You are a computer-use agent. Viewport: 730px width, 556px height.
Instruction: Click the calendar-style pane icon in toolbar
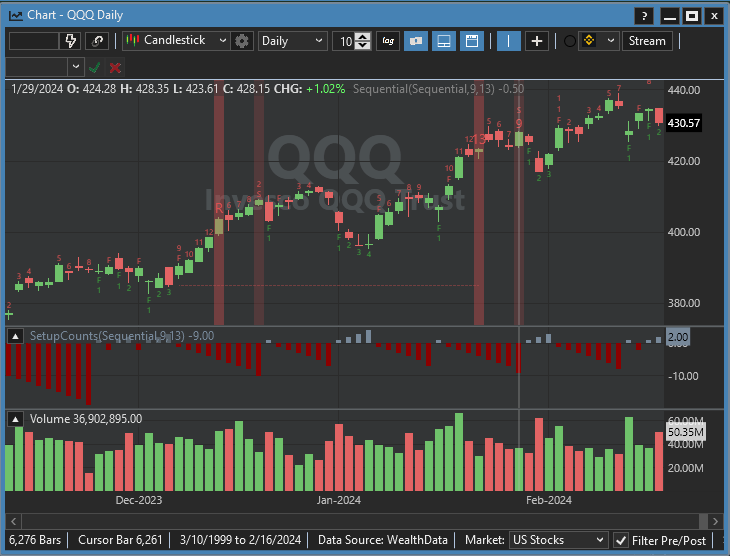(472, 41)
